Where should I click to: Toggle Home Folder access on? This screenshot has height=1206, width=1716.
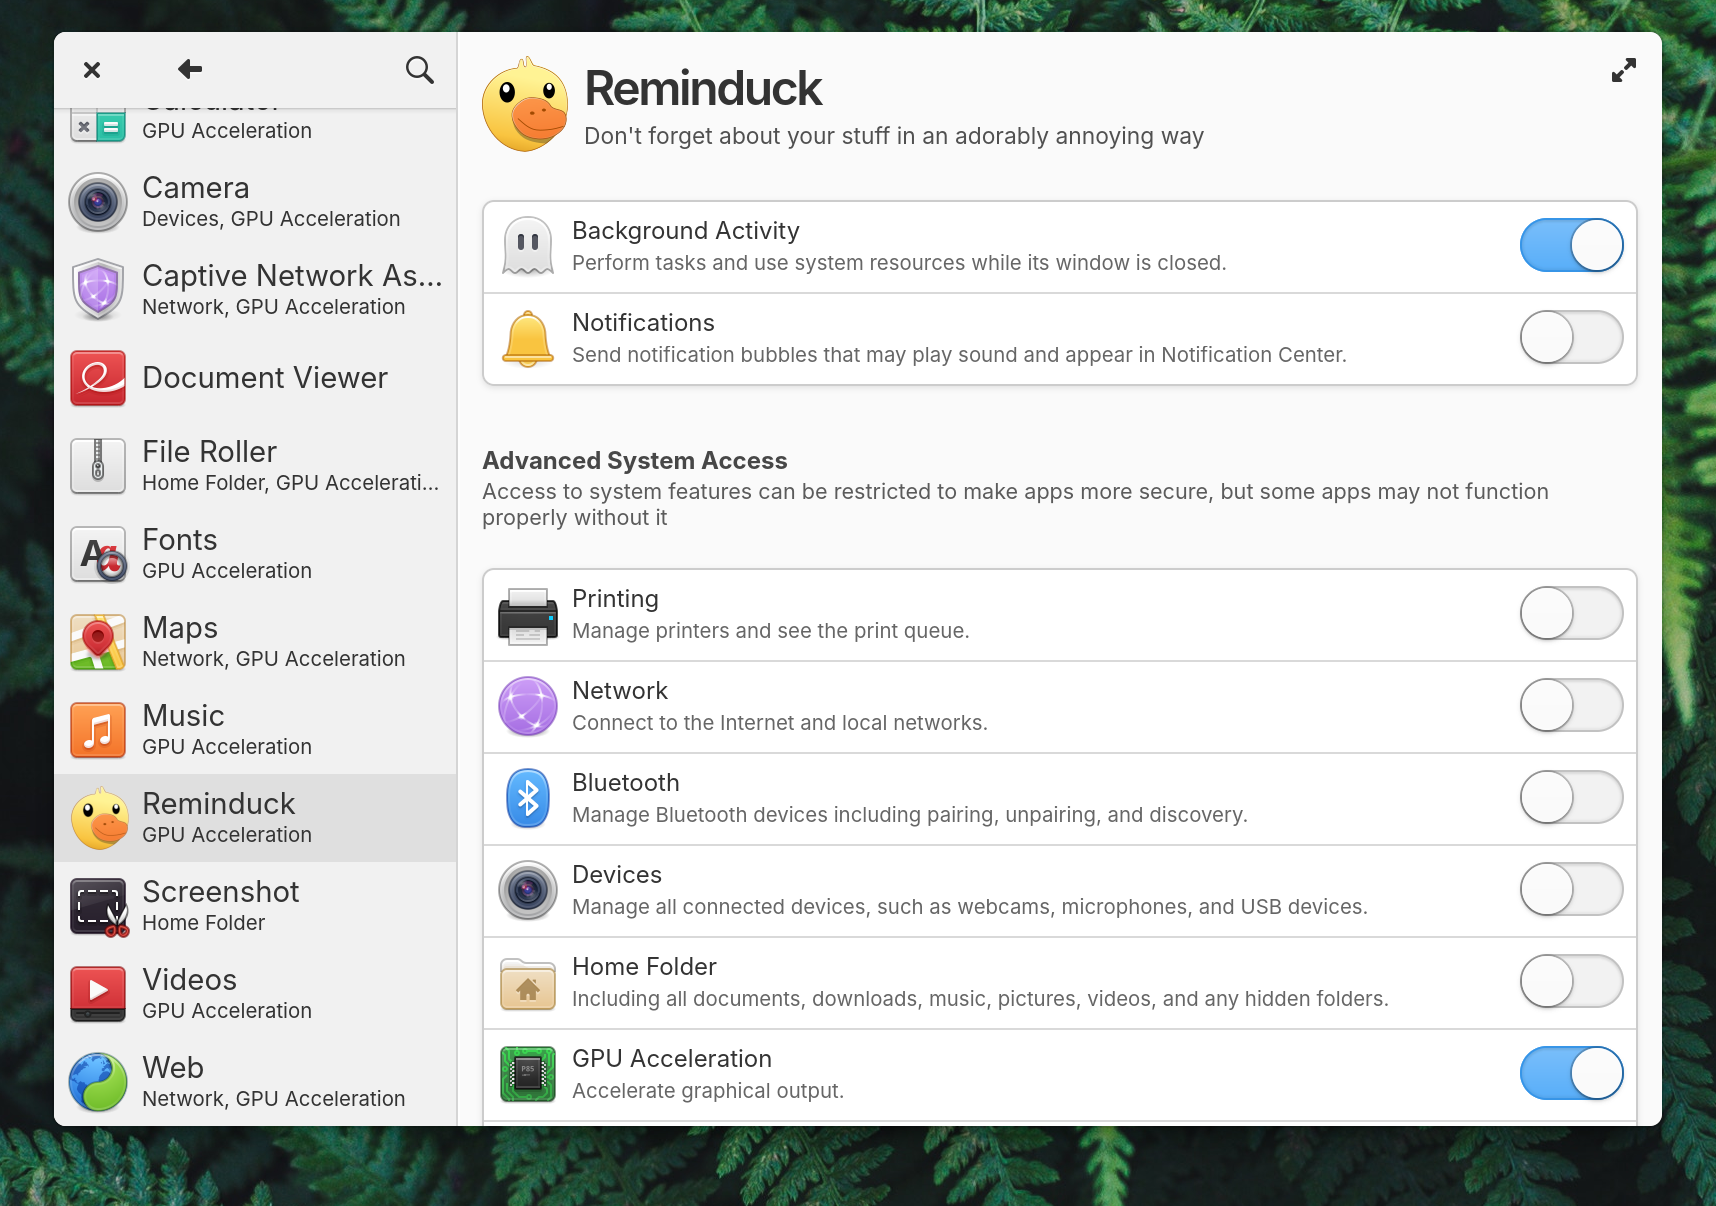[x=1570, y=982]
